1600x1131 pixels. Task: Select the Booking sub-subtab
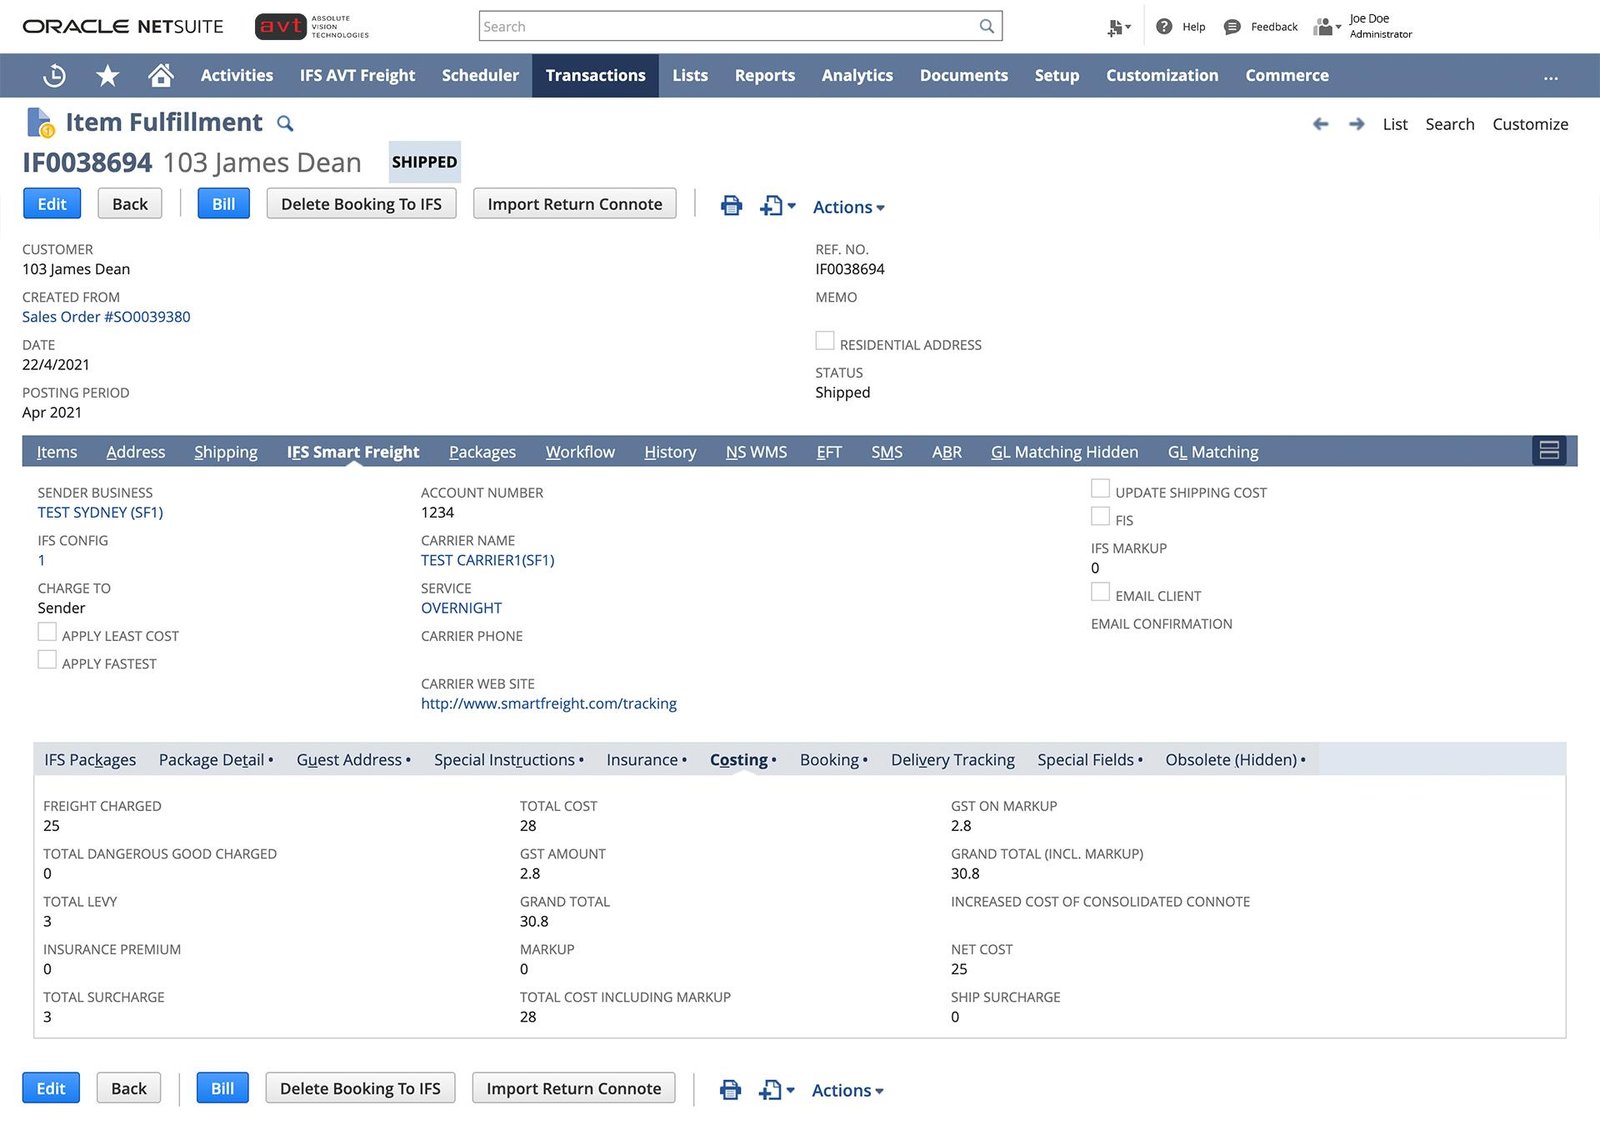[833, 760]
